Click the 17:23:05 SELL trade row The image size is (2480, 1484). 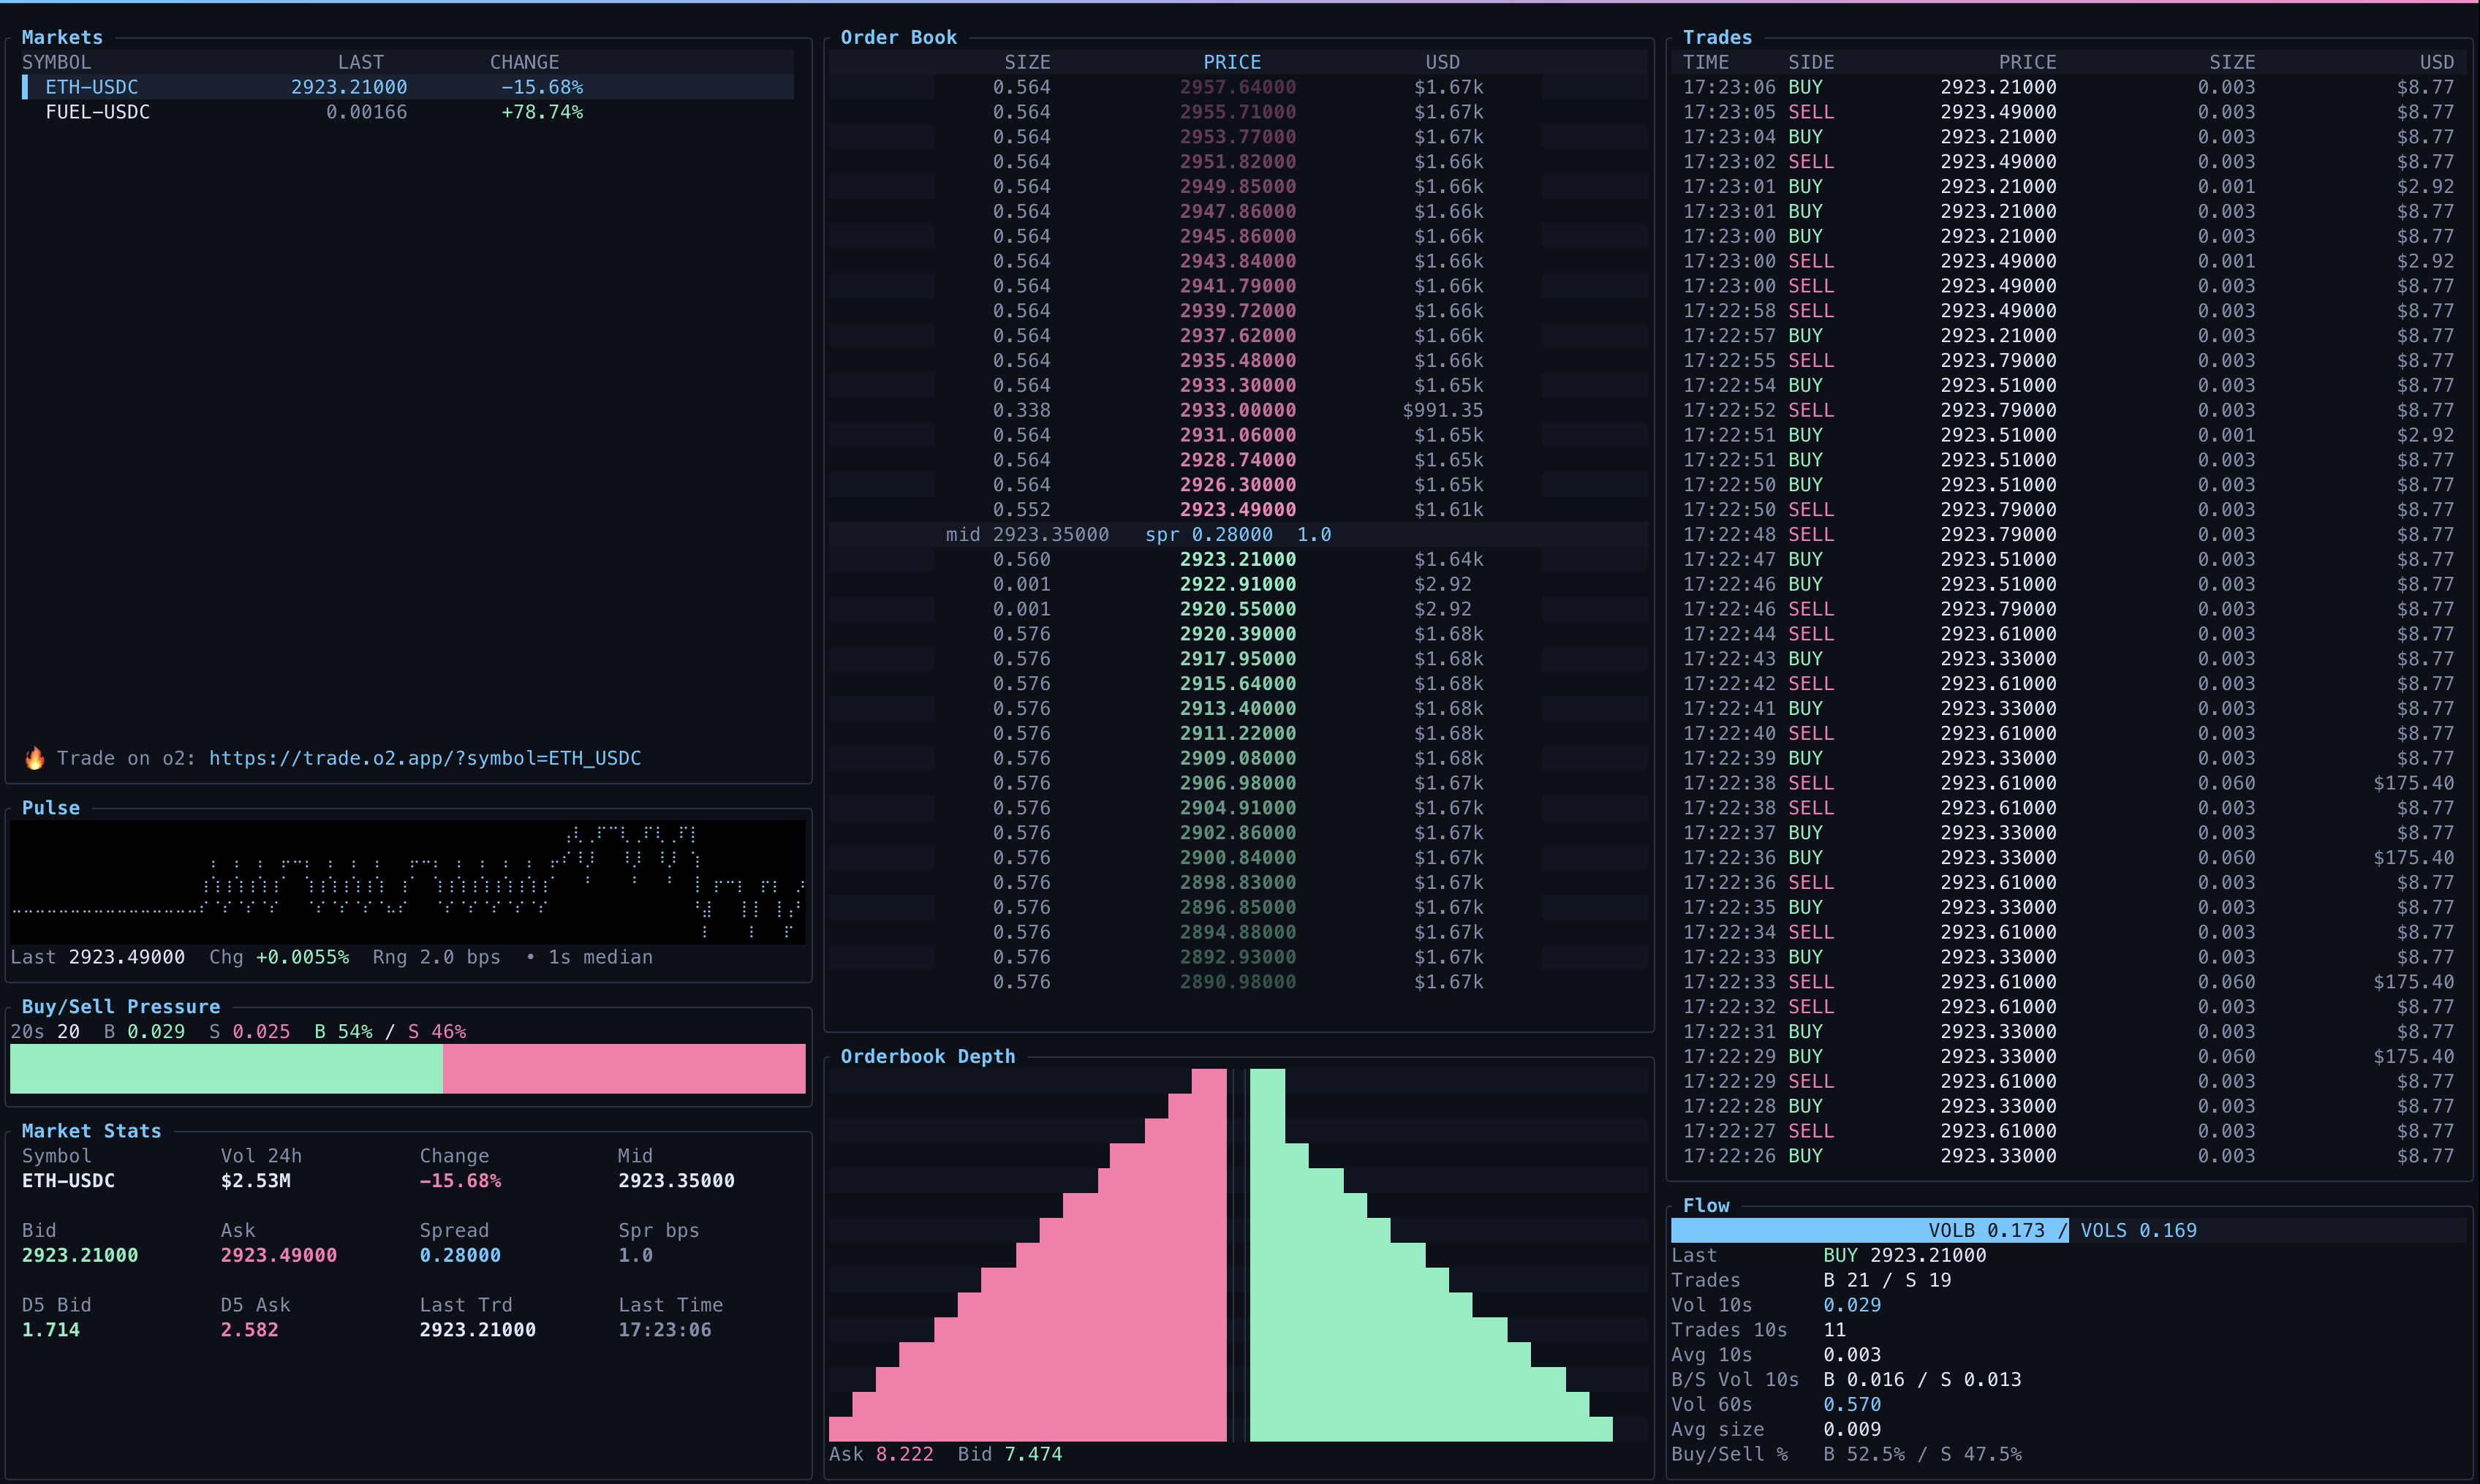pyautogui.click(x=2068, y=112)
